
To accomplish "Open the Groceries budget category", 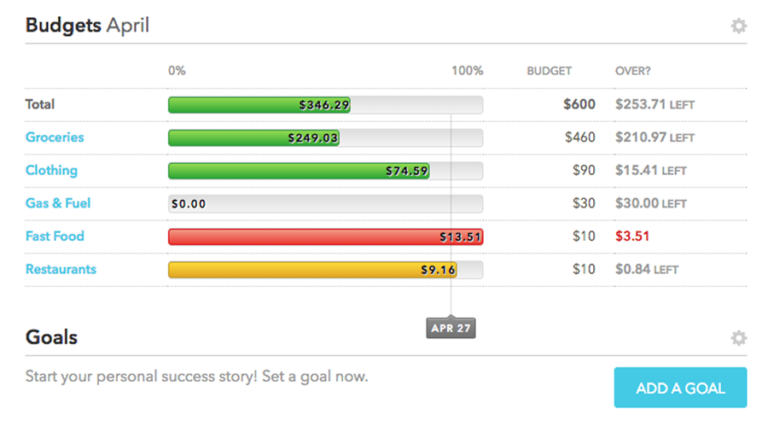I will [54, 137].
